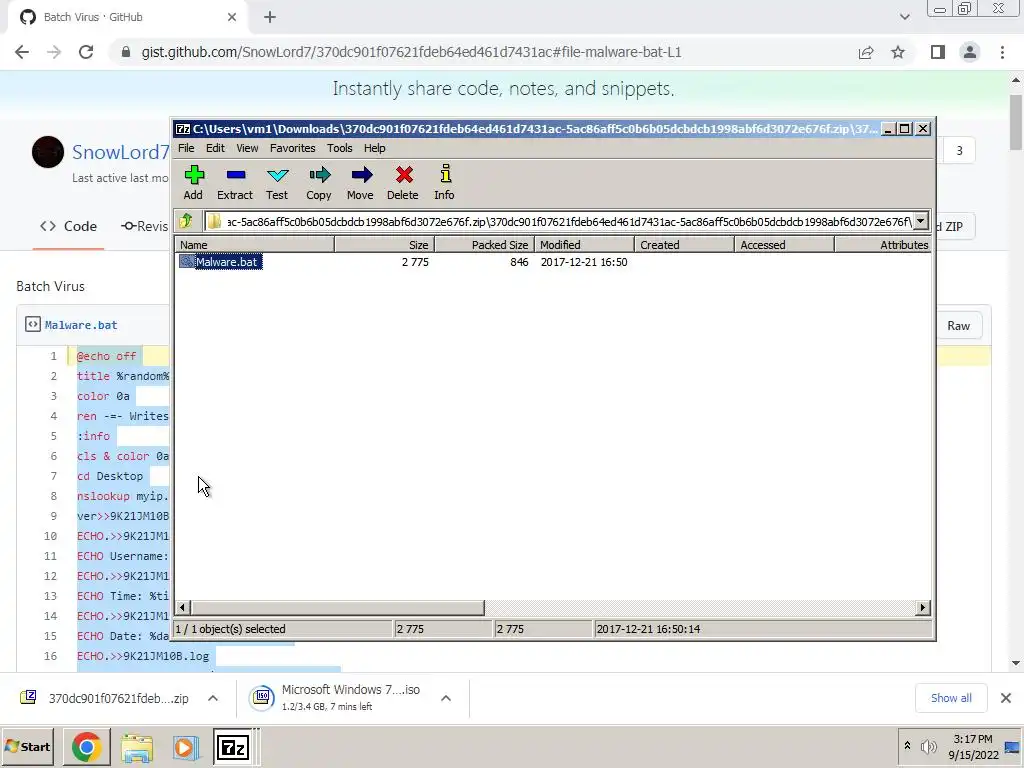Close the Batch Virus GitHub tab
Viewport: 1024px width, 768px height.
click(x=232, y=17)
